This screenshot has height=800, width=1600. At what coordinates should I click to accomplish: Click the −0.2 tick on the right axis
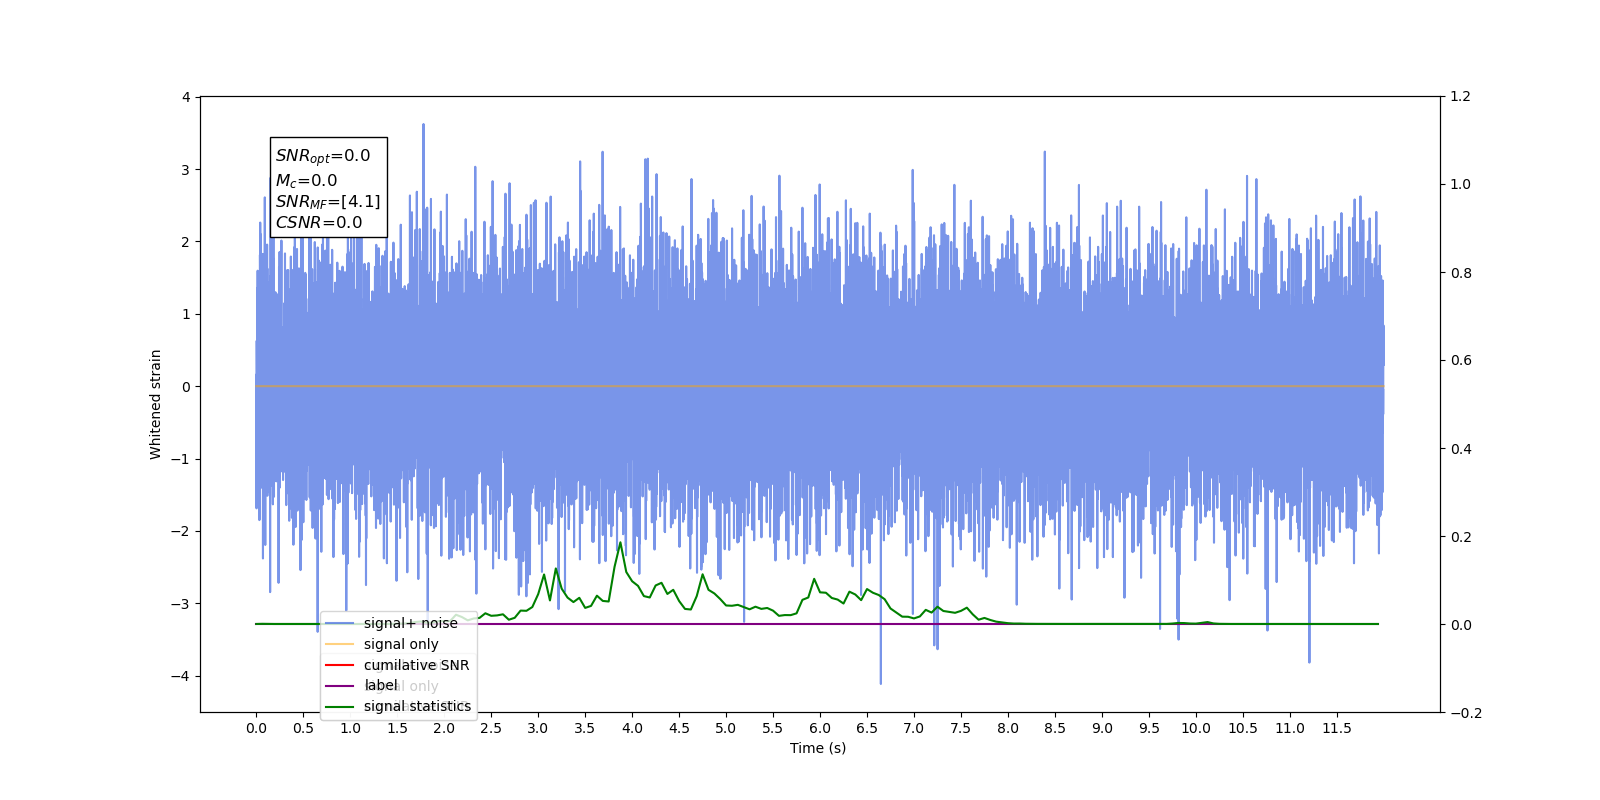tap(1466, 713)
